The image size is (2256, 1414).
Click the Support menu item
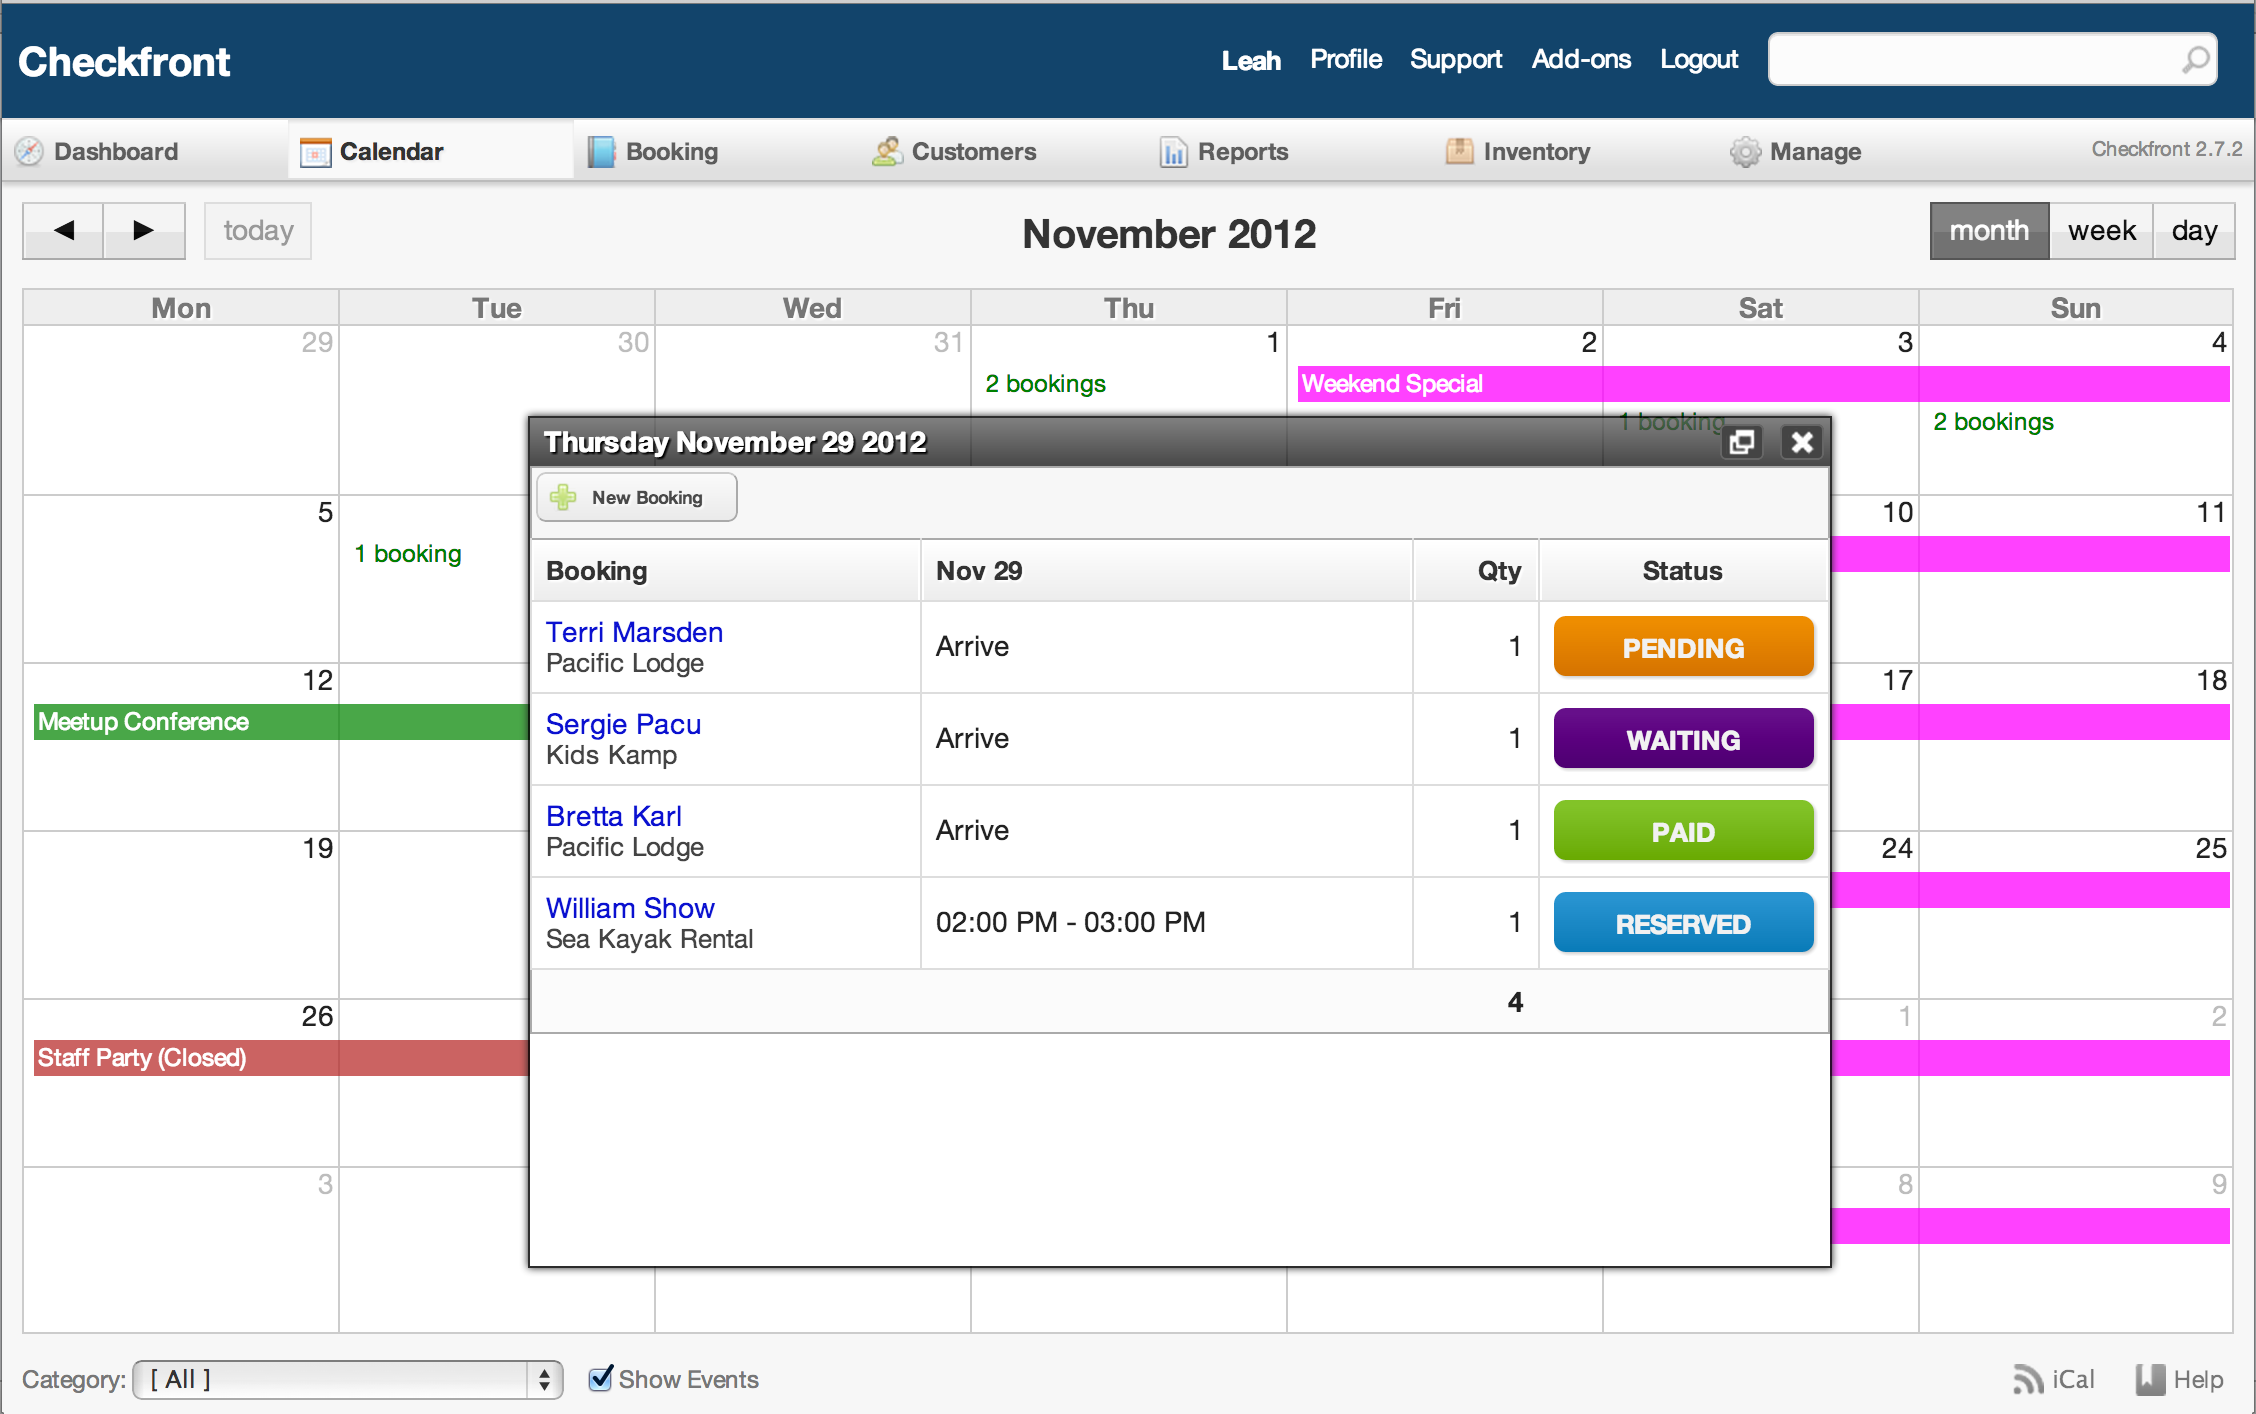click(x=1455, y=62)
